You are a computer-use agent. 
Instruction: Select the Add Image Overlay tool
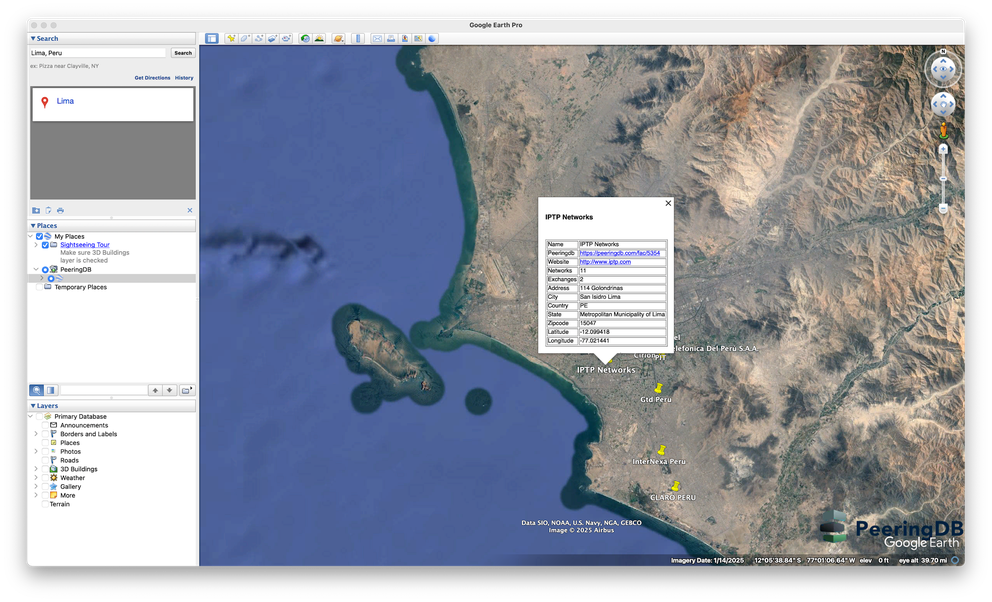click(272, 39)
